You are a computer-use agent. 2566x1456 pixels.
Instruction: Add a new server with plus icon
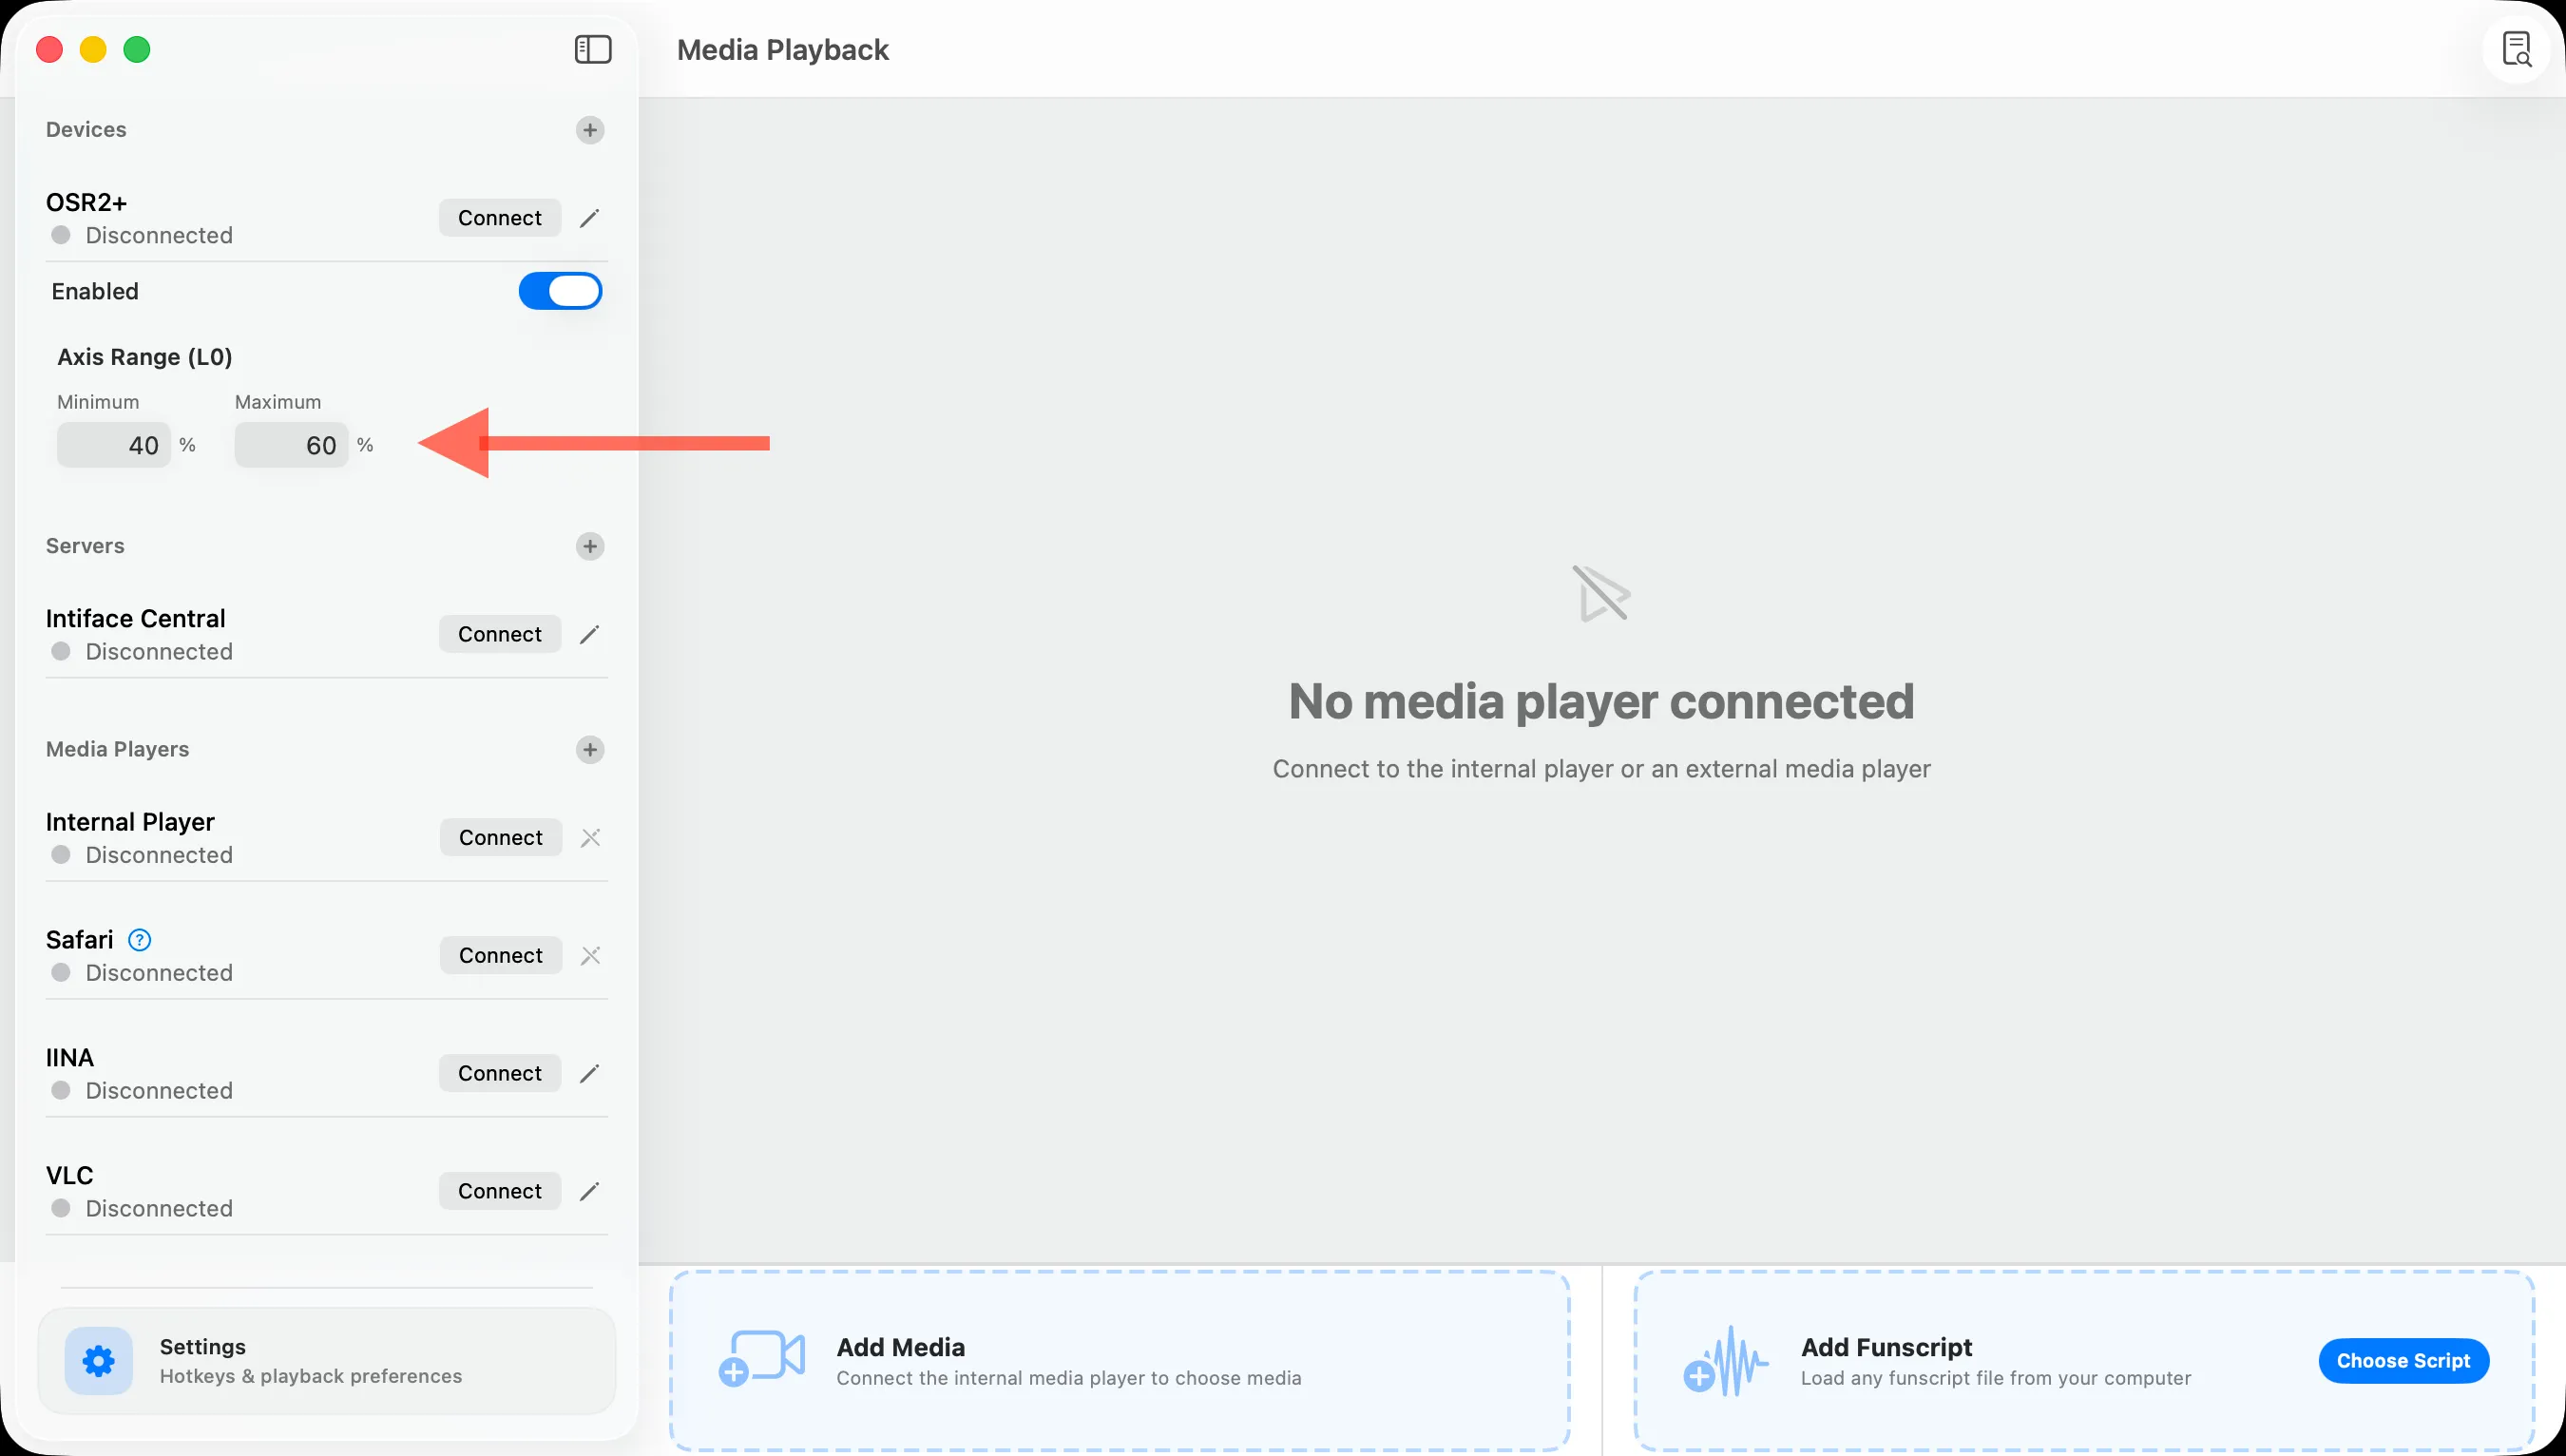(590, 546)
